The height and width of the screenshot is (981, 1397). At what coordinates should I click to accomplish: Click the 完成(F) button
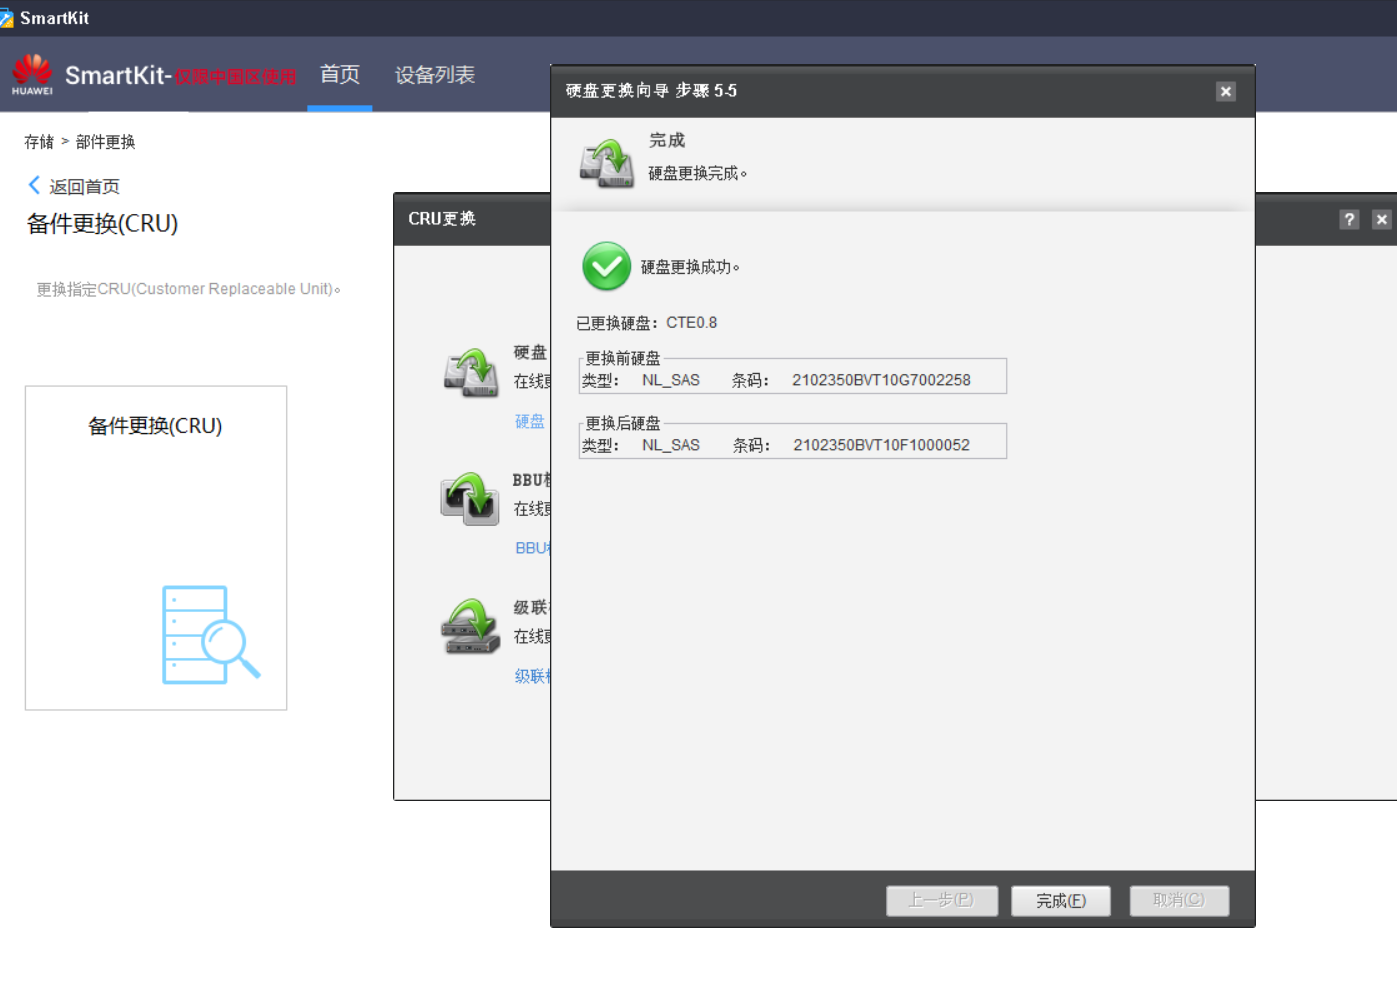1061,901
